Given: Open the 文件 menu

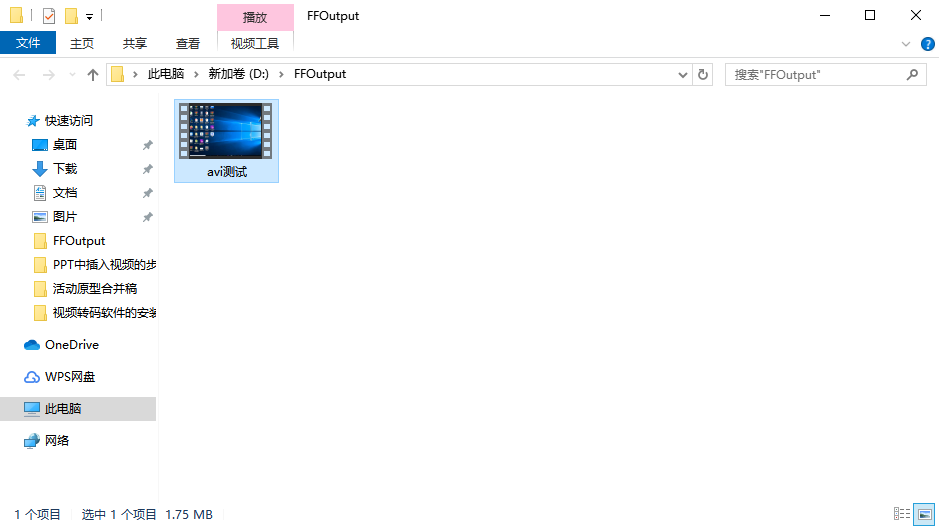Looking at the screenshot, I should click(x=28, y=43).
